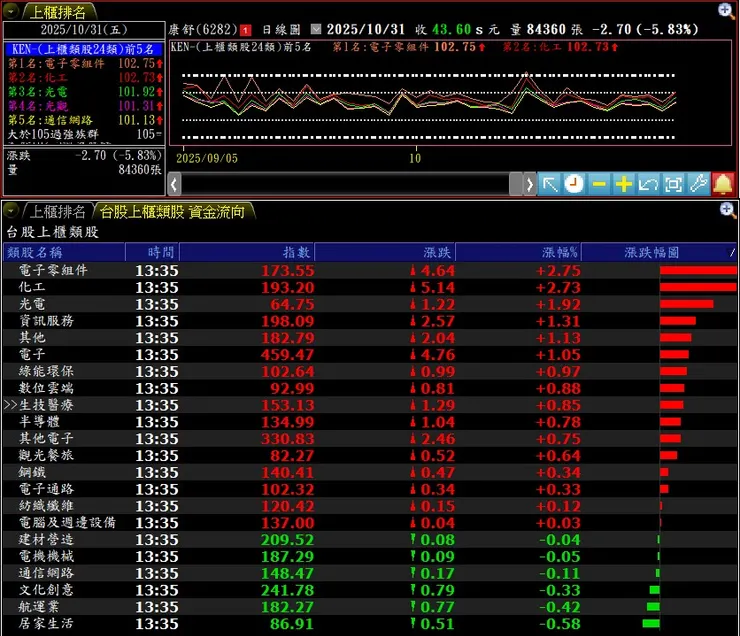Open the clock time-period tool

[x=574, y=184]
